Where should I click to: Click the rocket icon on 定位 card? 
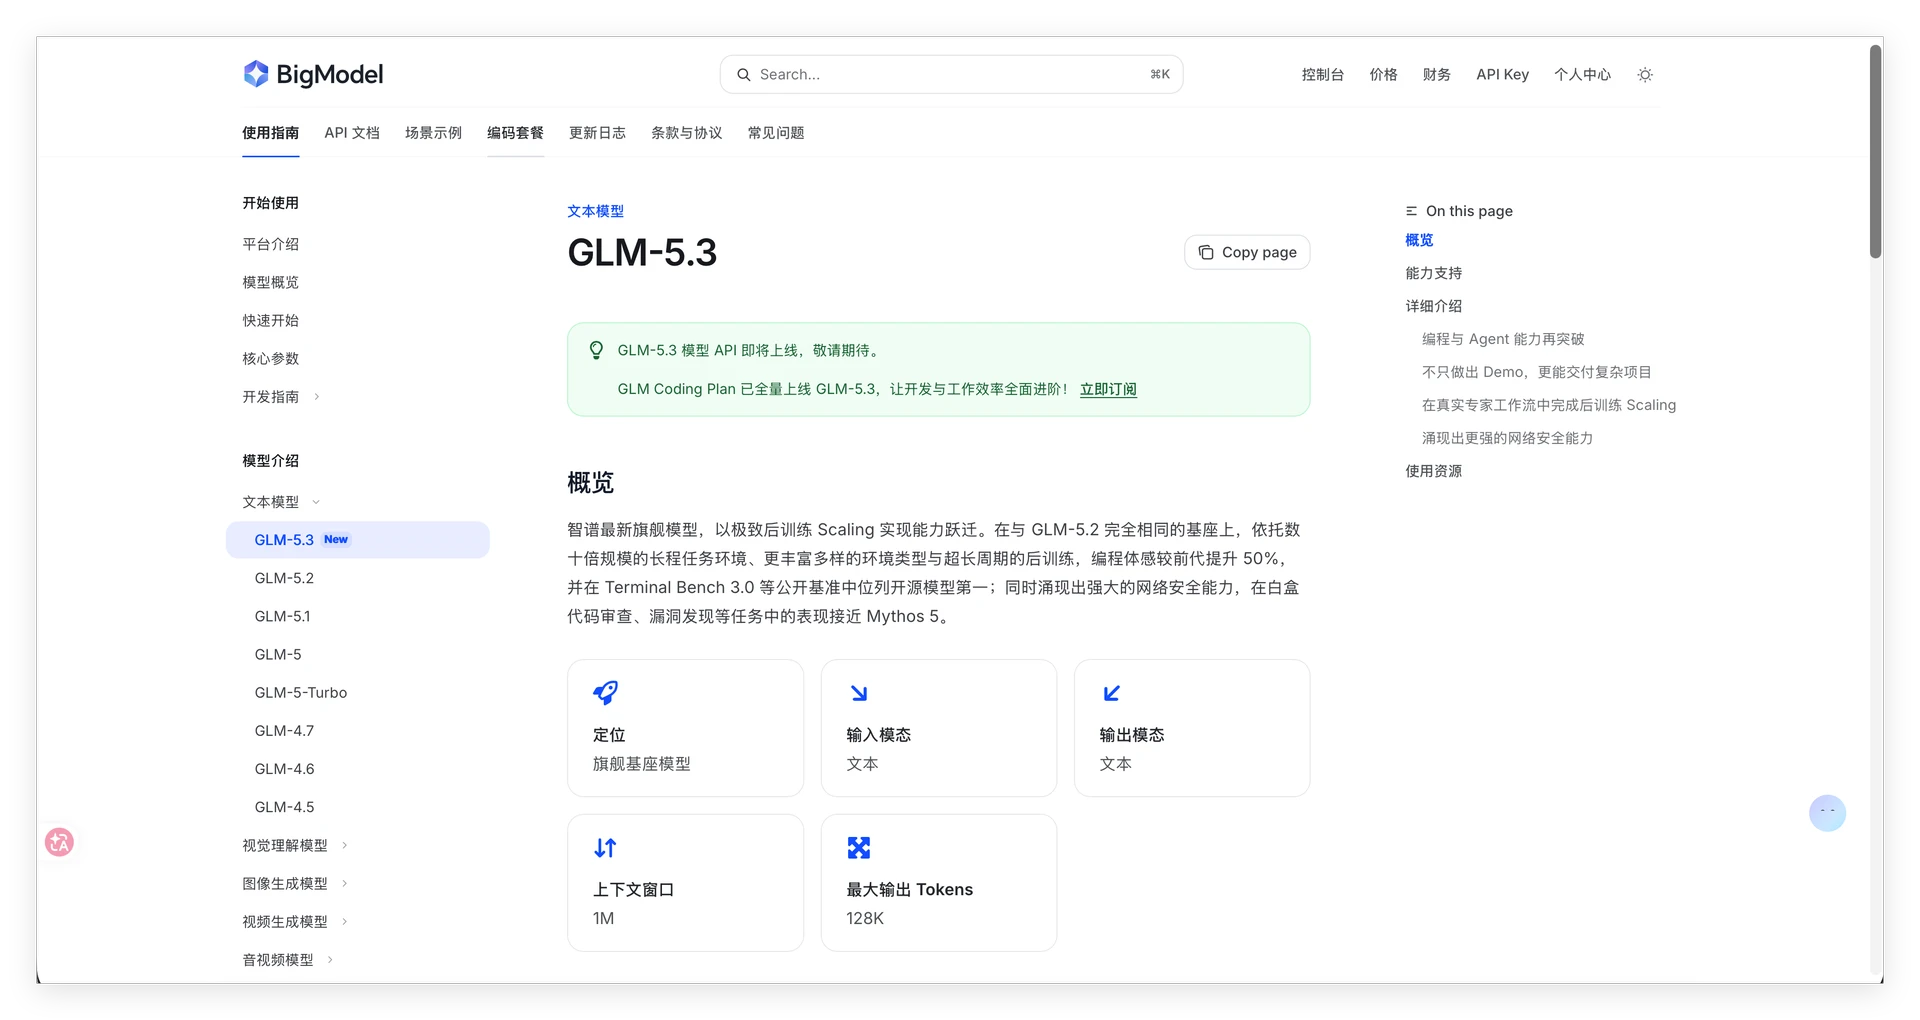605,693
